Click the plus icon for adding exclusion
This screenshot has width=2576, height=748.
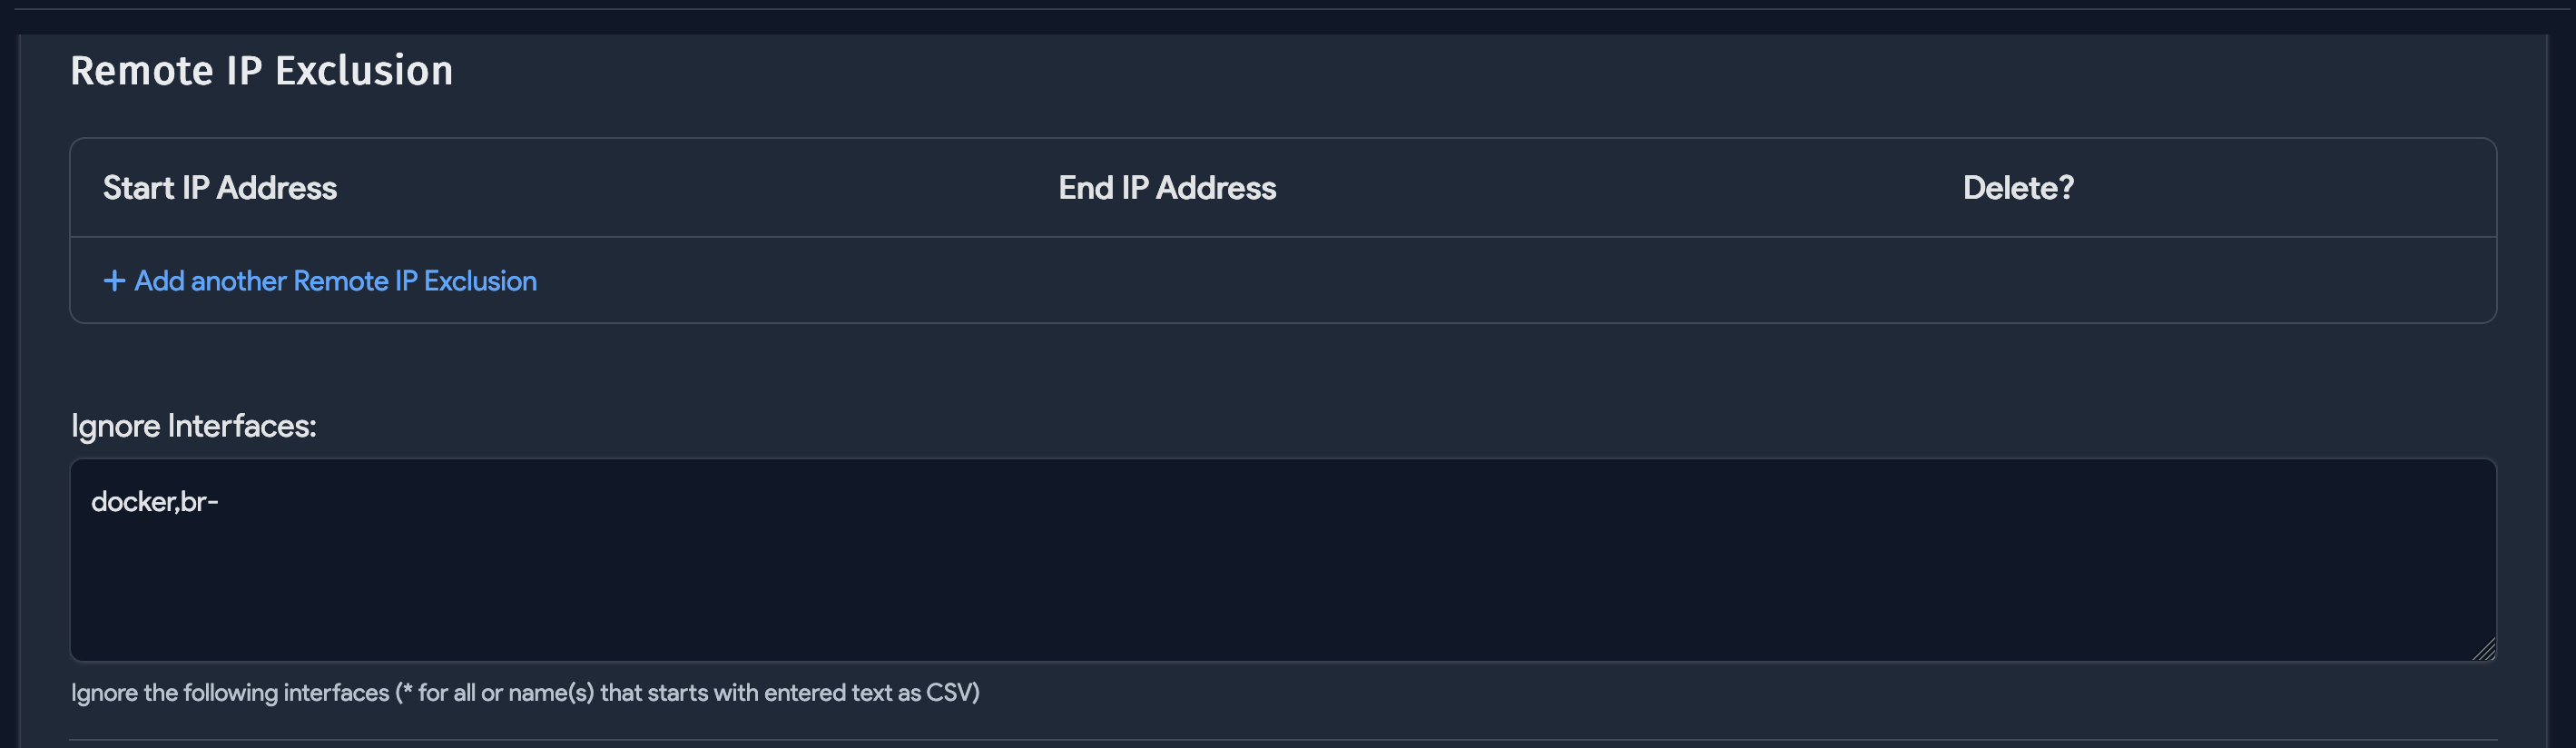[x=114, y=281]
